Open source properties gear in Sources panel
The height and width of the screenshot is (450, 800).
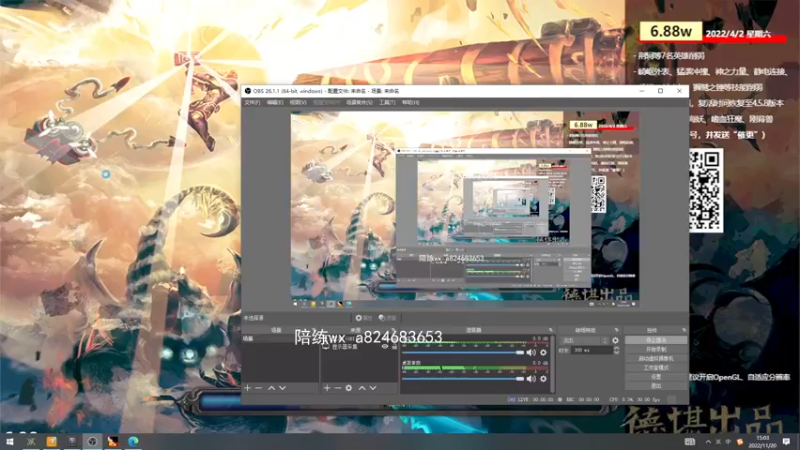click(x=348, y=388)
